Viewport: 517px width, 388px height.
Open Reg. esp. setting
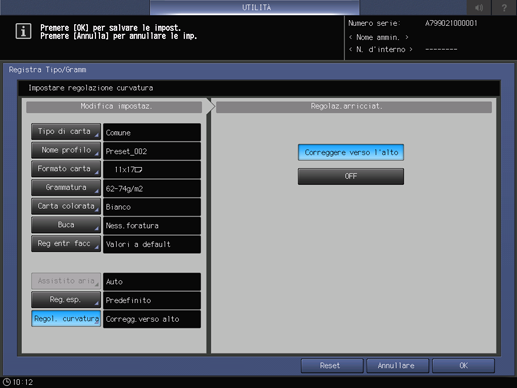click(x=66, y=300)
